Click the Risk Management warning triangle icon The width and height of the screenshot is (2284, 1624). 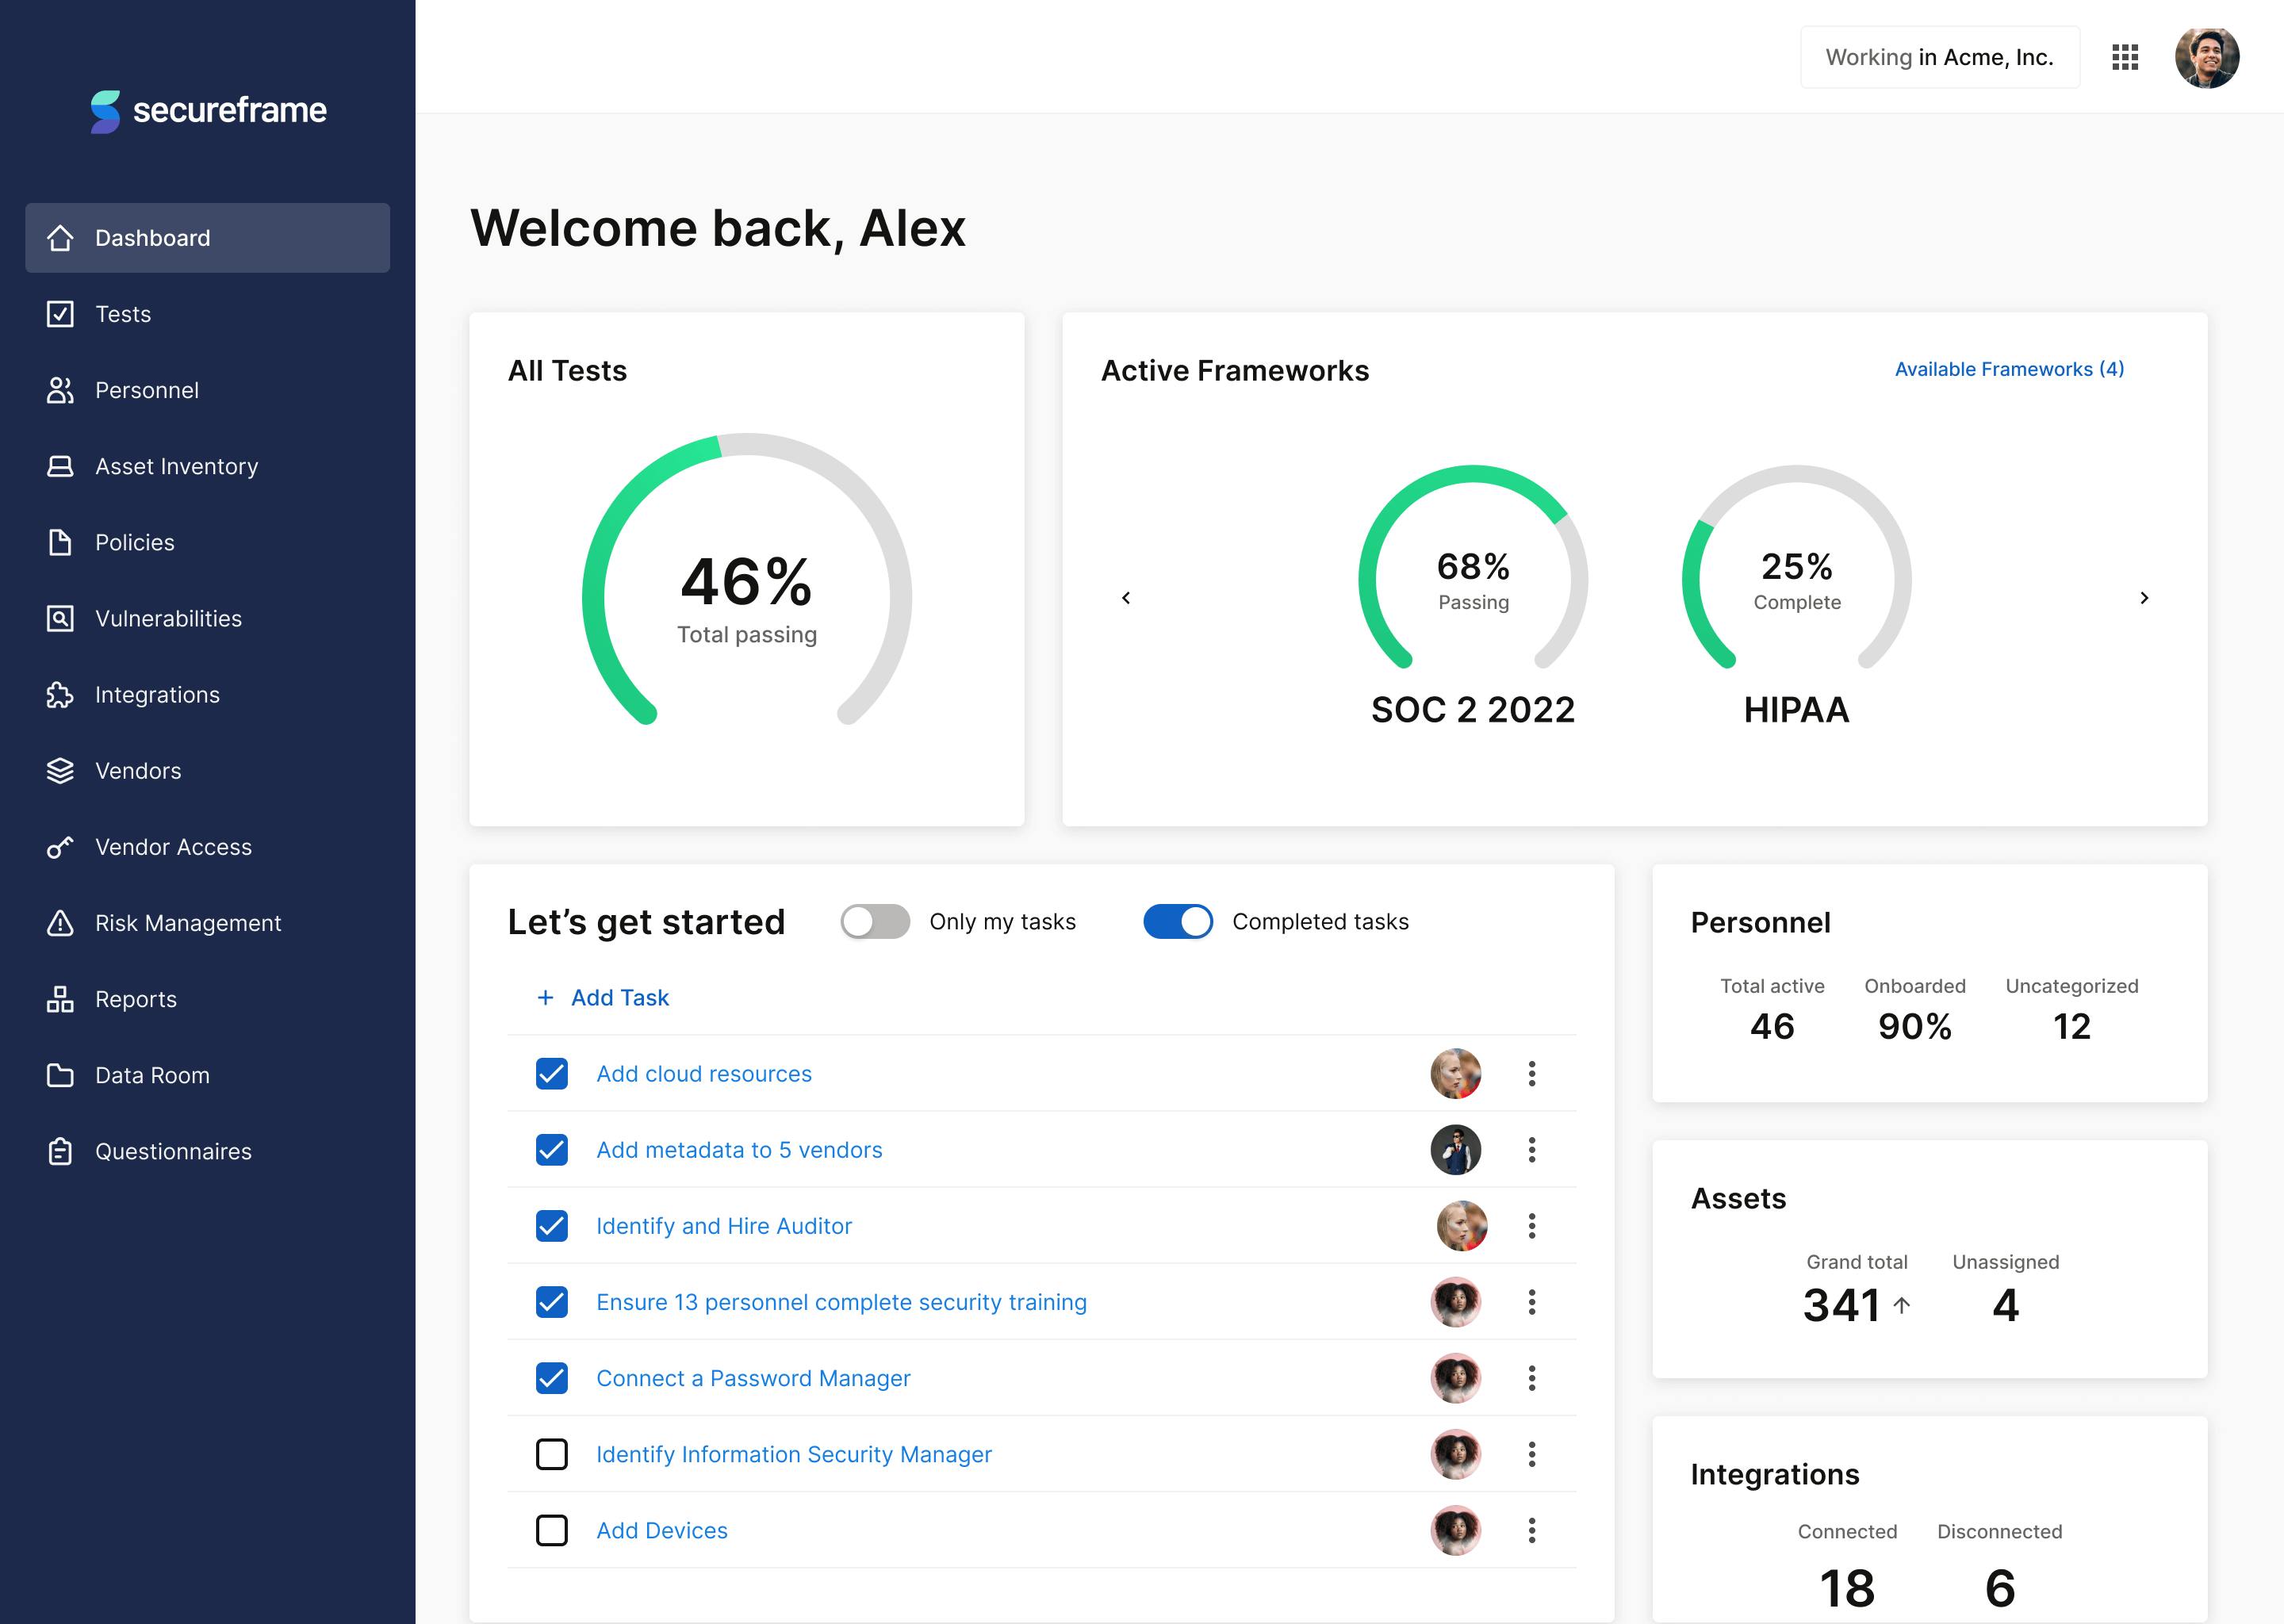(x=60, y=923)
